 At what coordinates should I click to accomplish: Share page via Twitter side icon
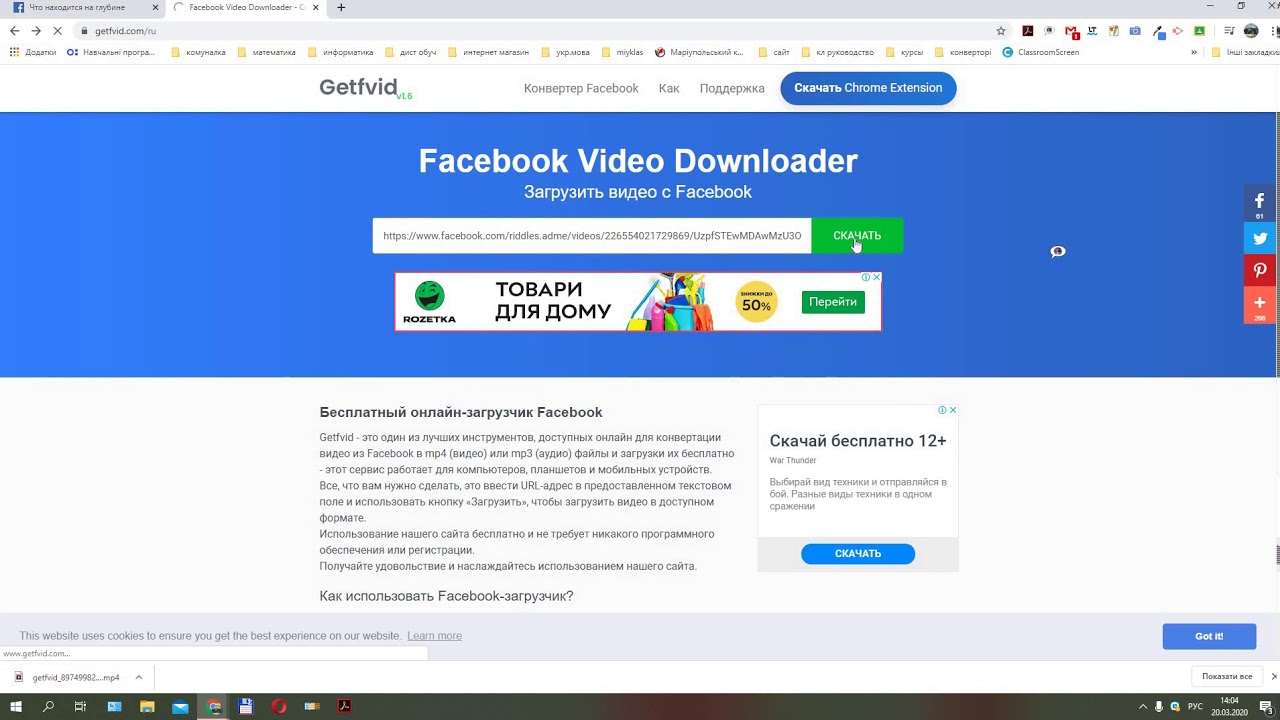pyautogui.click(x=1260, y=238)
